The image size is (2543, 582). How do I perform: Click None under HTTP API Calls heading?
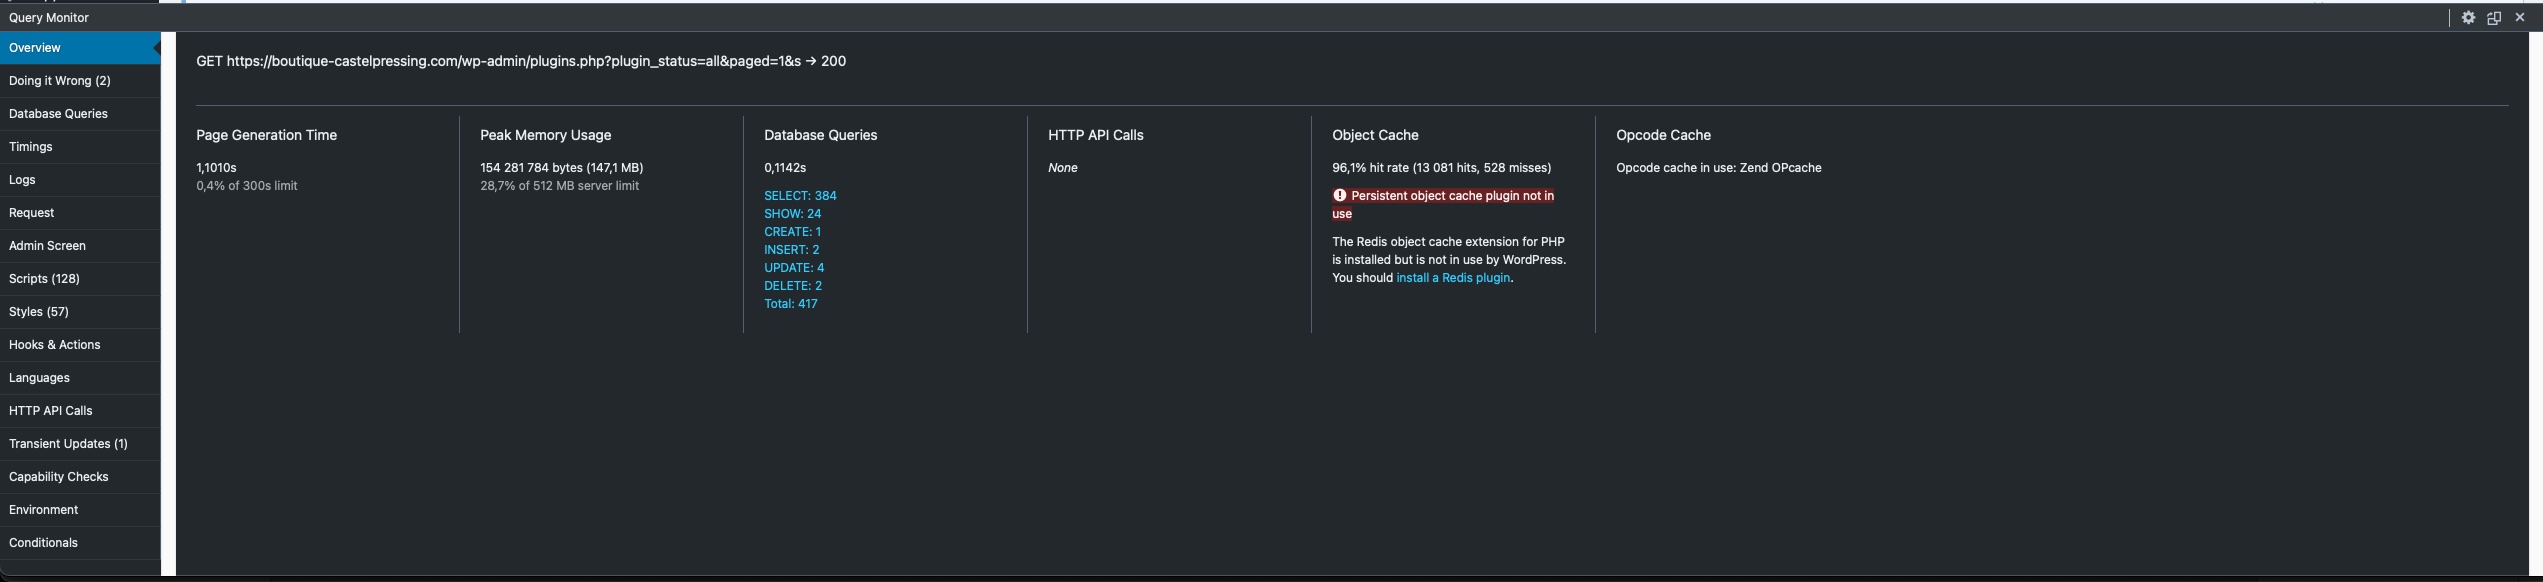tap(1062, 168)
